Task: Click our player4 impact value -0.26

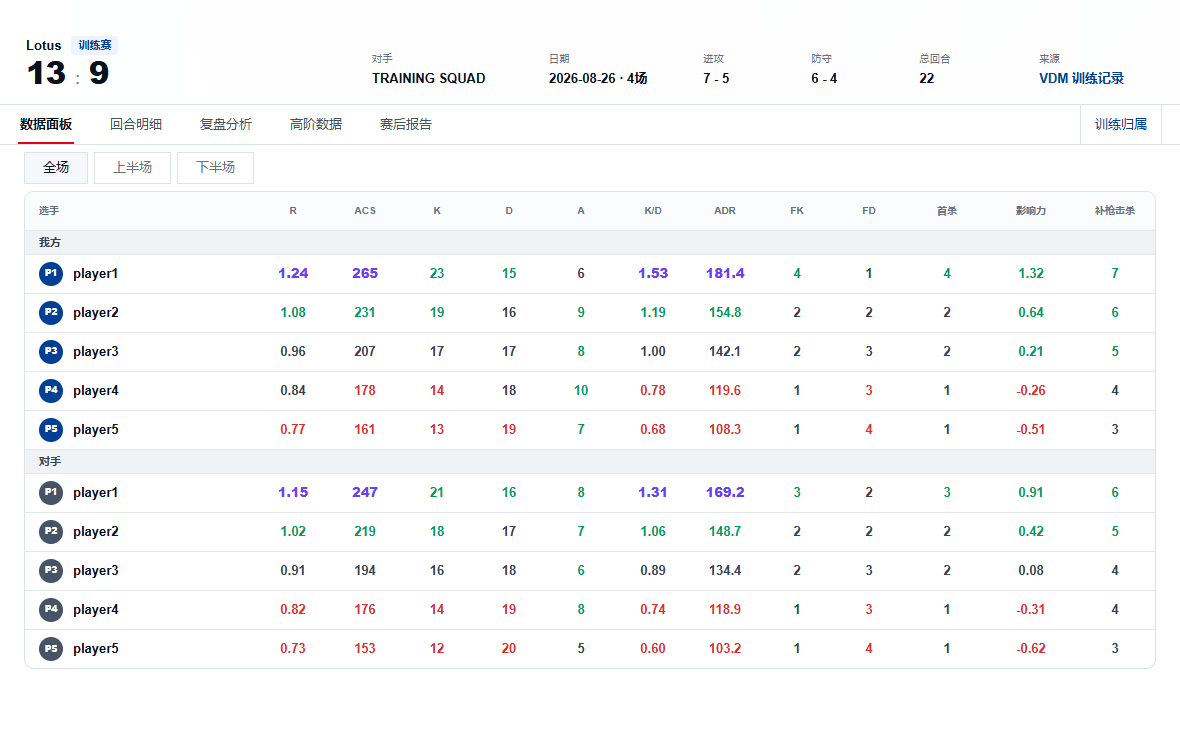Action: coord(1031,391)
